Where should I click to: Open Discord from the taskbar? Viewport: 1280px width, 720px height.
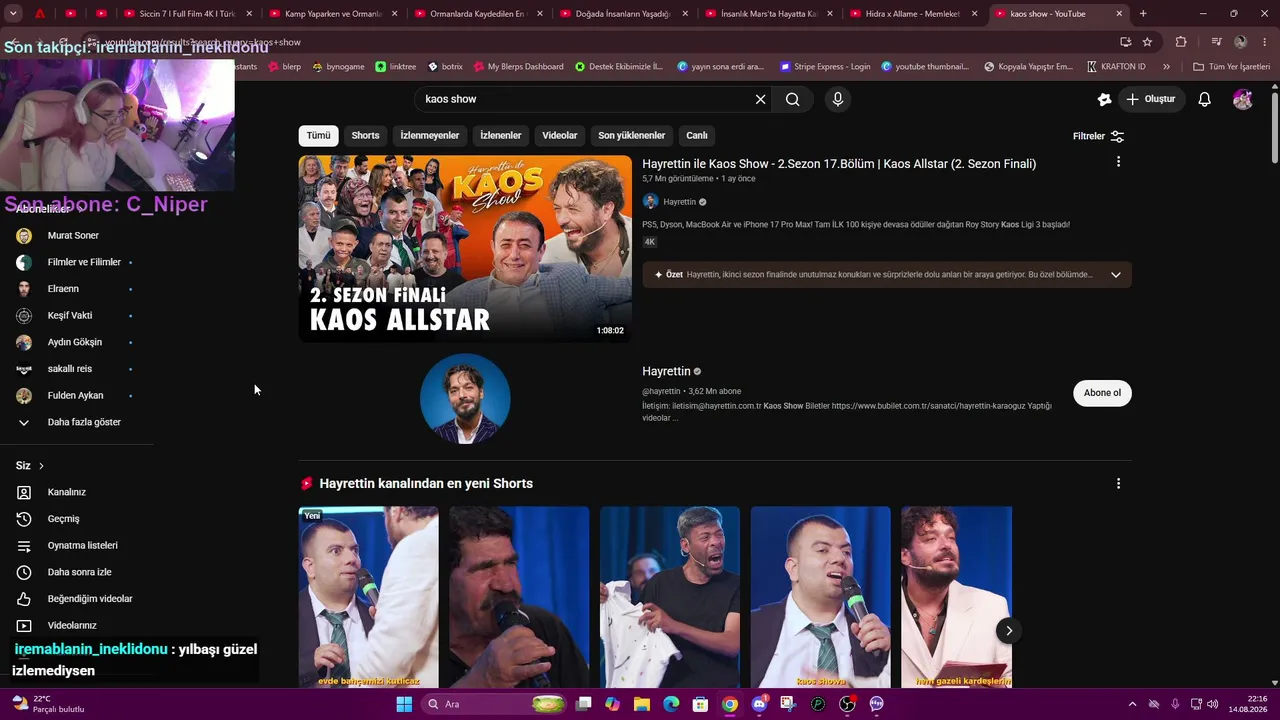click(x=759, y=704)
